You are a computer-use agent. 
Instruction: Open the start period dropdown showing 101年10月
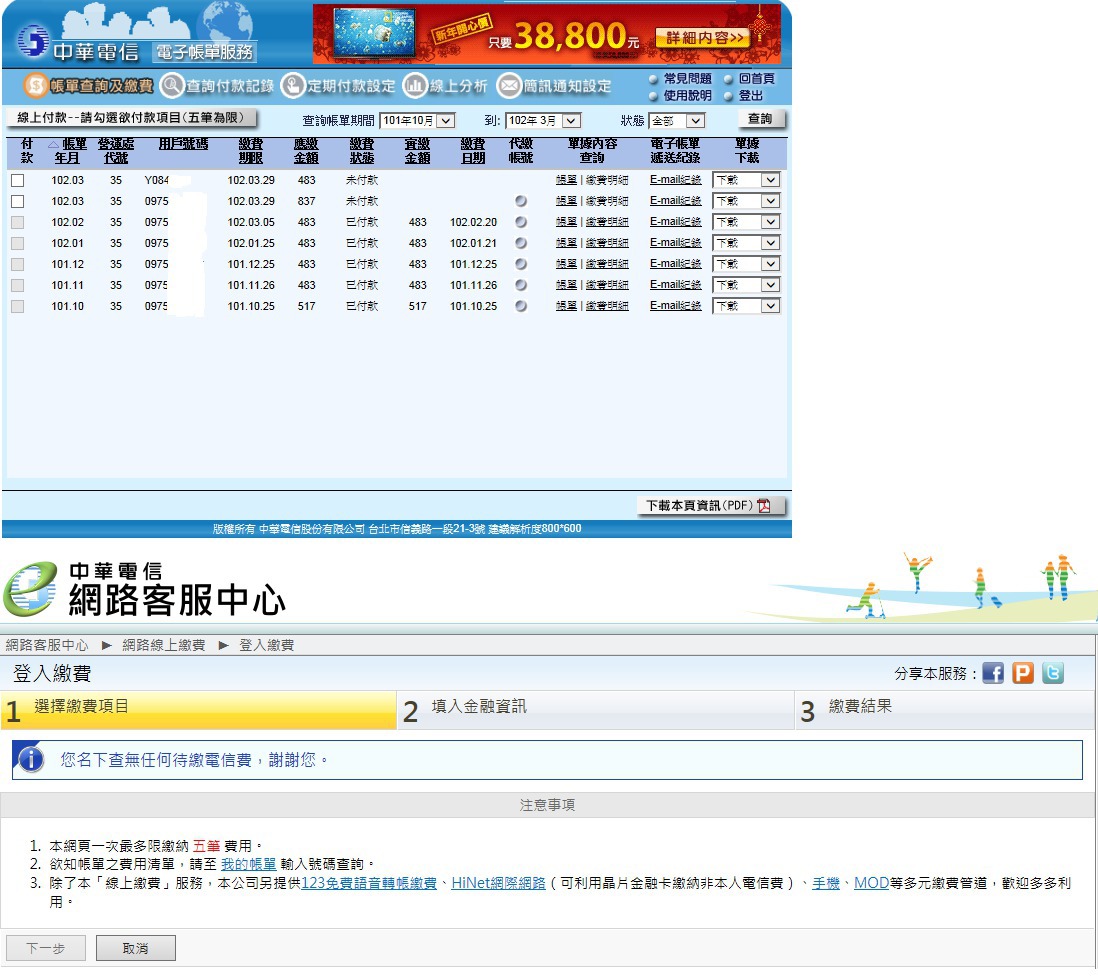pyautogui.click(x=417, y=120)
